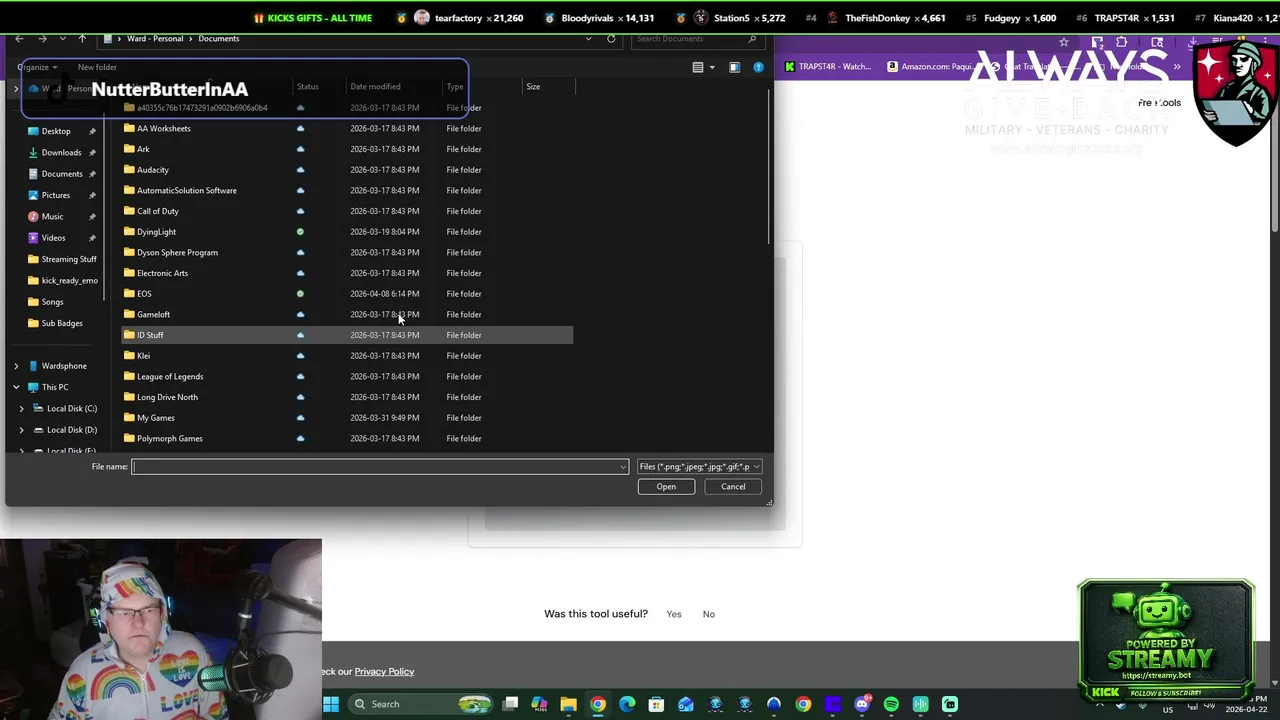Go up one folder level
This screenshot has height=720, width=1280.
pos(82,39)
